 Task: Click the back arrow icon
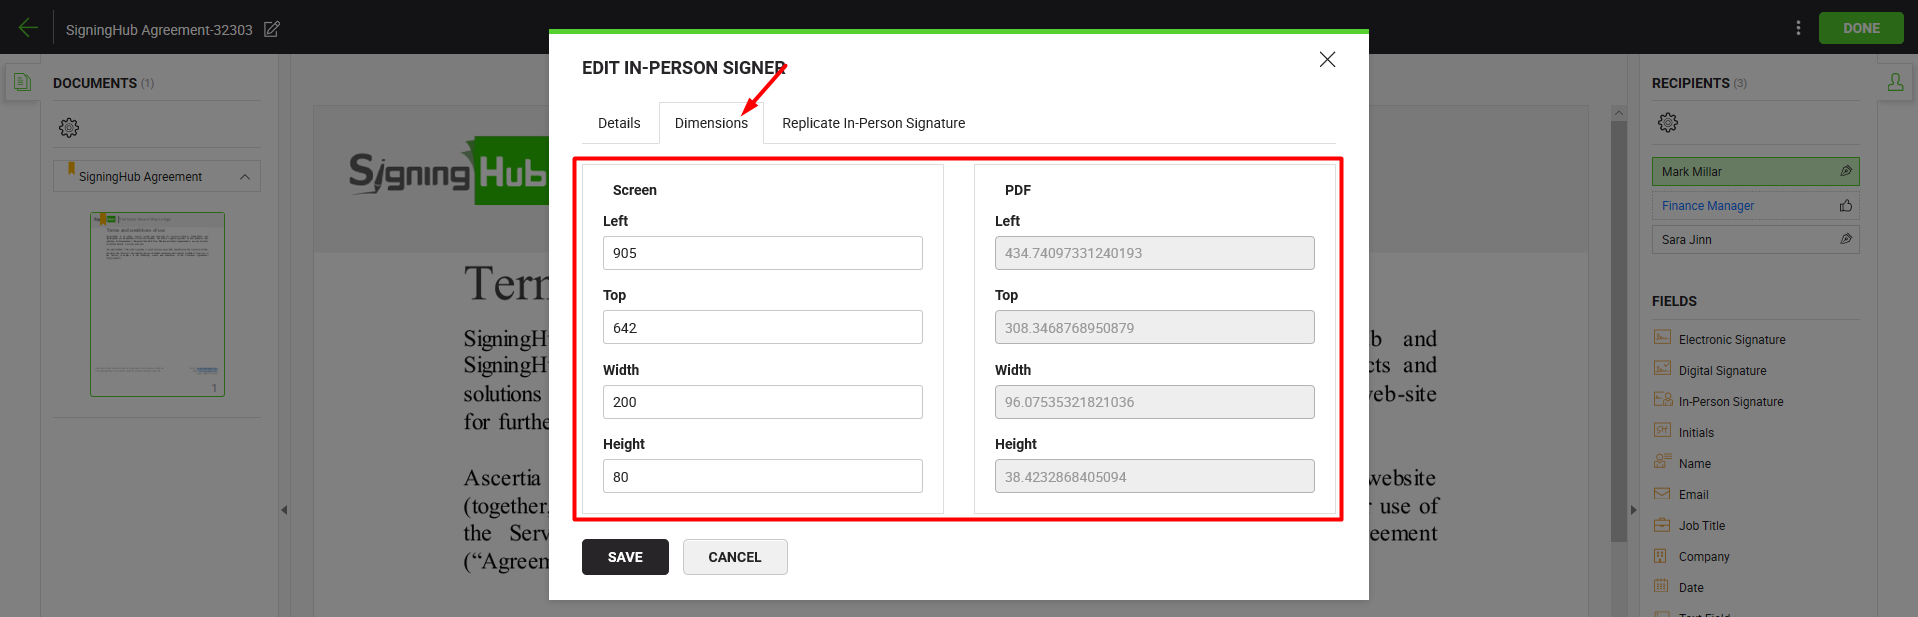(28, 28)
